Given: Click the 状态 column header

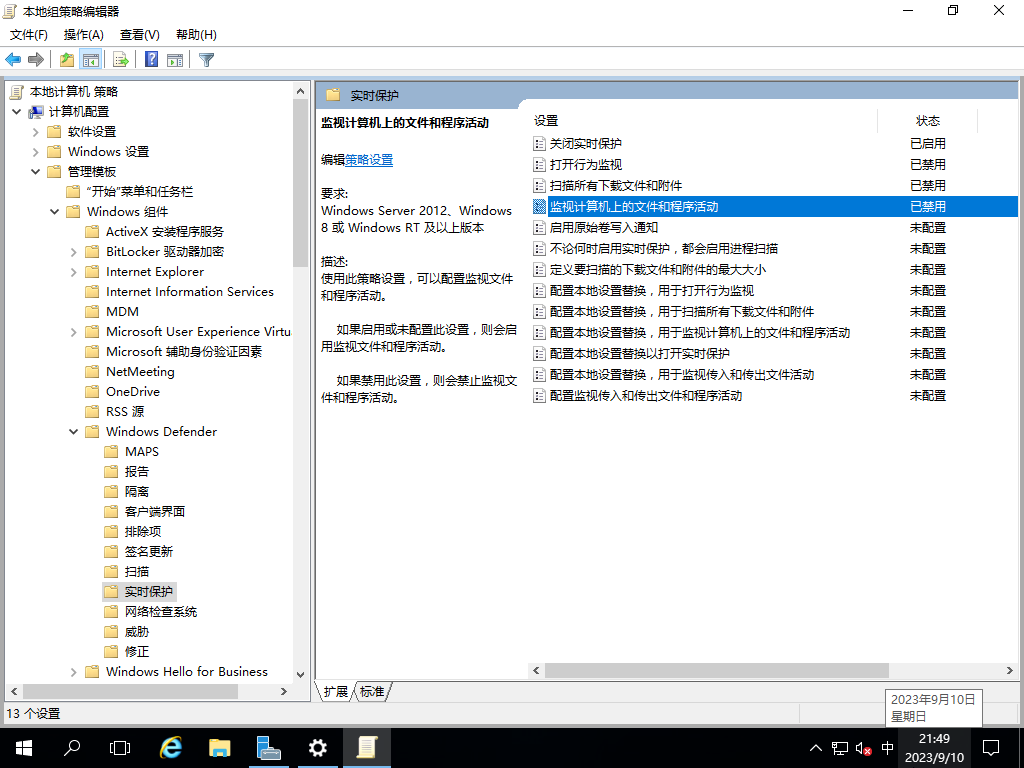Looking at the screenshot, I should [927, 121].
